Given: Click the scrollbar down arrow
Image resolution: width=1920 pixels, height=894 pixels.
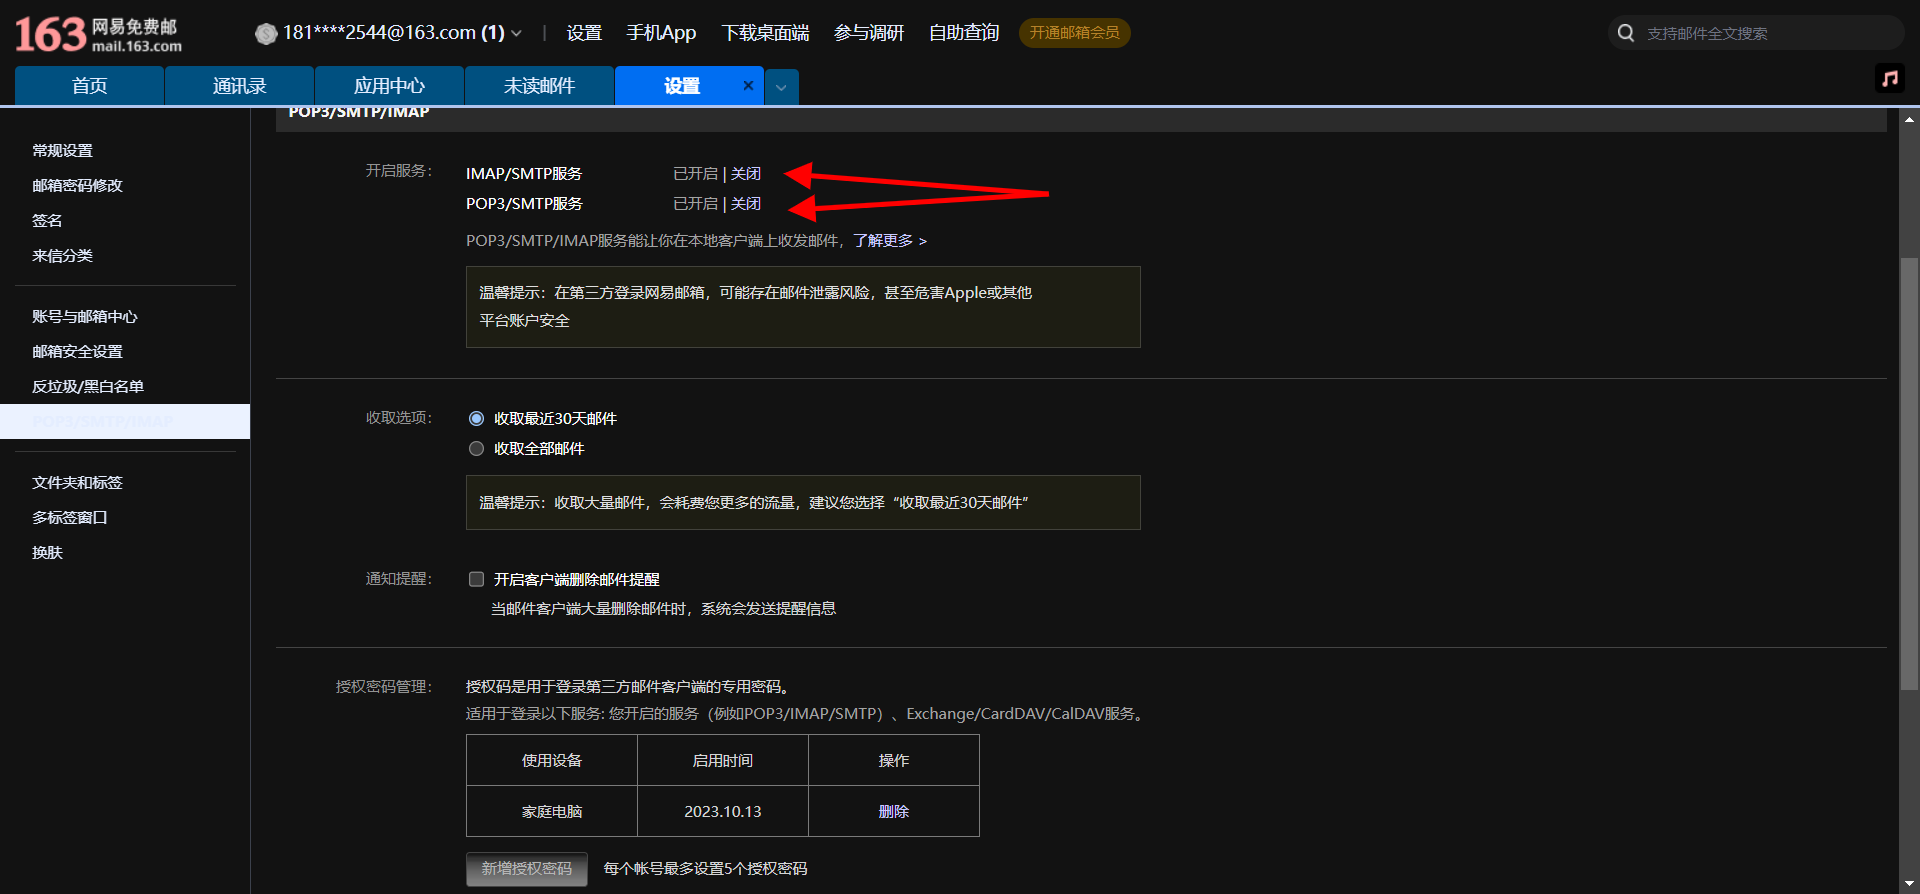Looking at the screenshot, I should coord(1909,883).
